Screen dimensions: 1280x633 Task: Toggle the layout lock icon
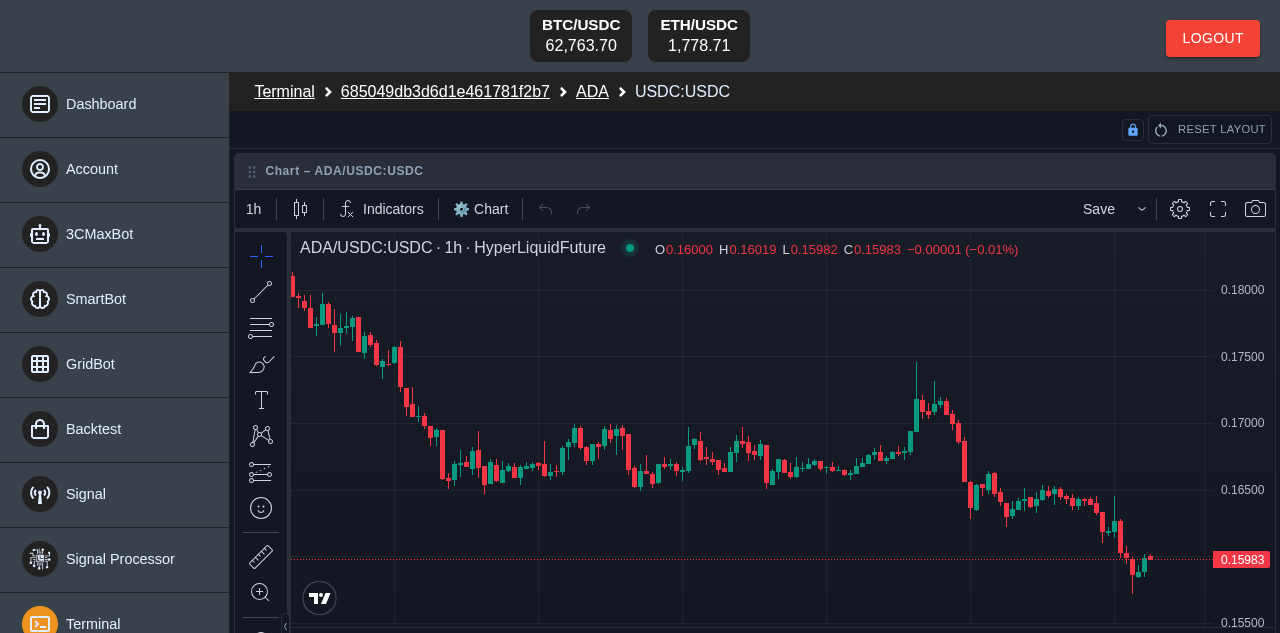[1133, 130]
